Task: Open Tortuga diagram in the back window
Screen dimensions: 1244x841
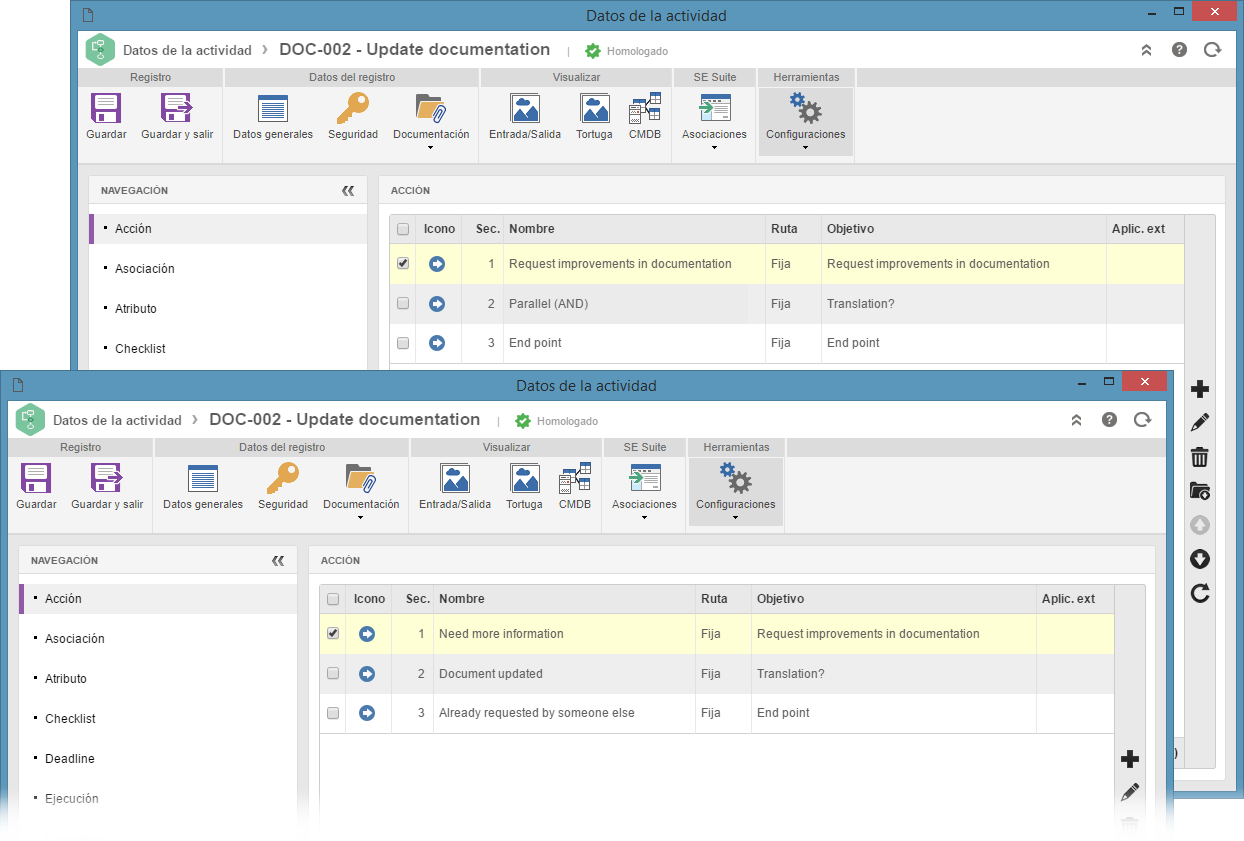Action: tap(594, 116)
